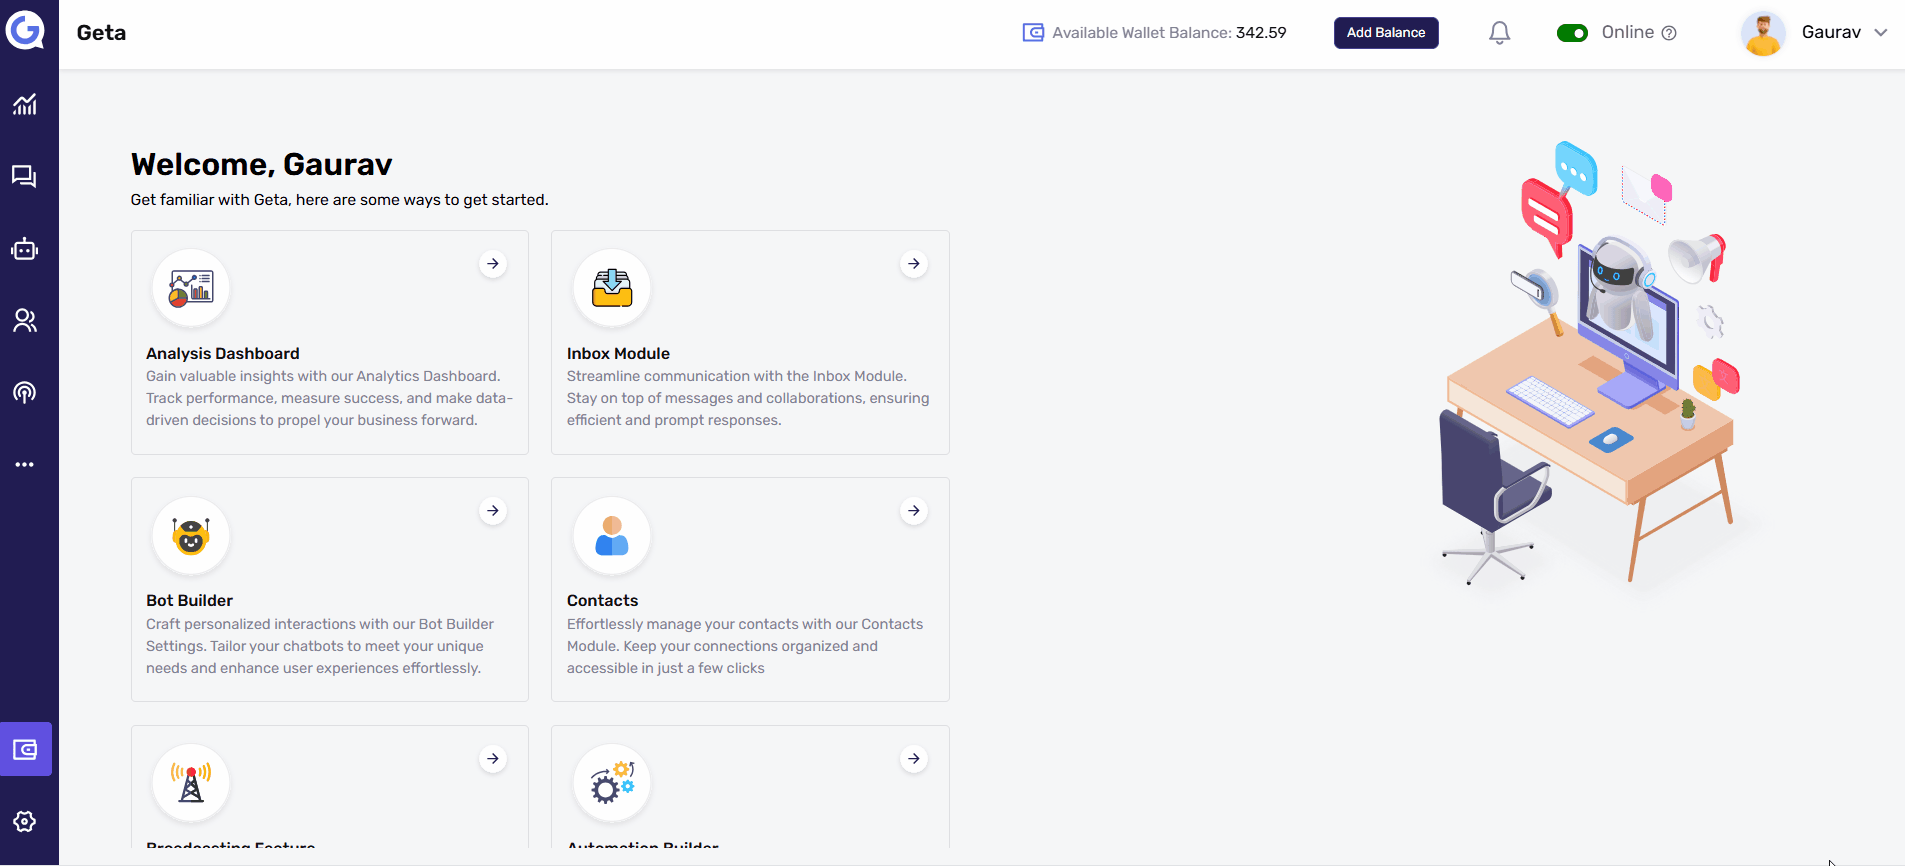Screen dimensions: 1905x866
Task: Open the contacts sidebar icon
Action: (25, 321)
